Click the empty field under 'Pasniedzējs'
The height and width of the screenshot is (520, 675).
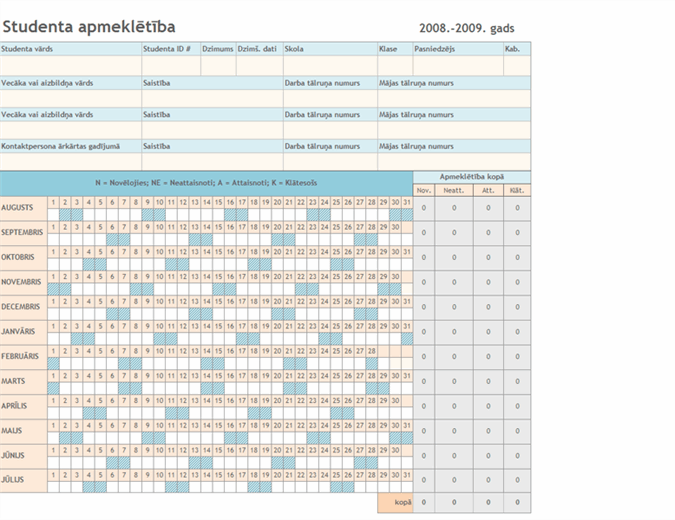[442, 66]
